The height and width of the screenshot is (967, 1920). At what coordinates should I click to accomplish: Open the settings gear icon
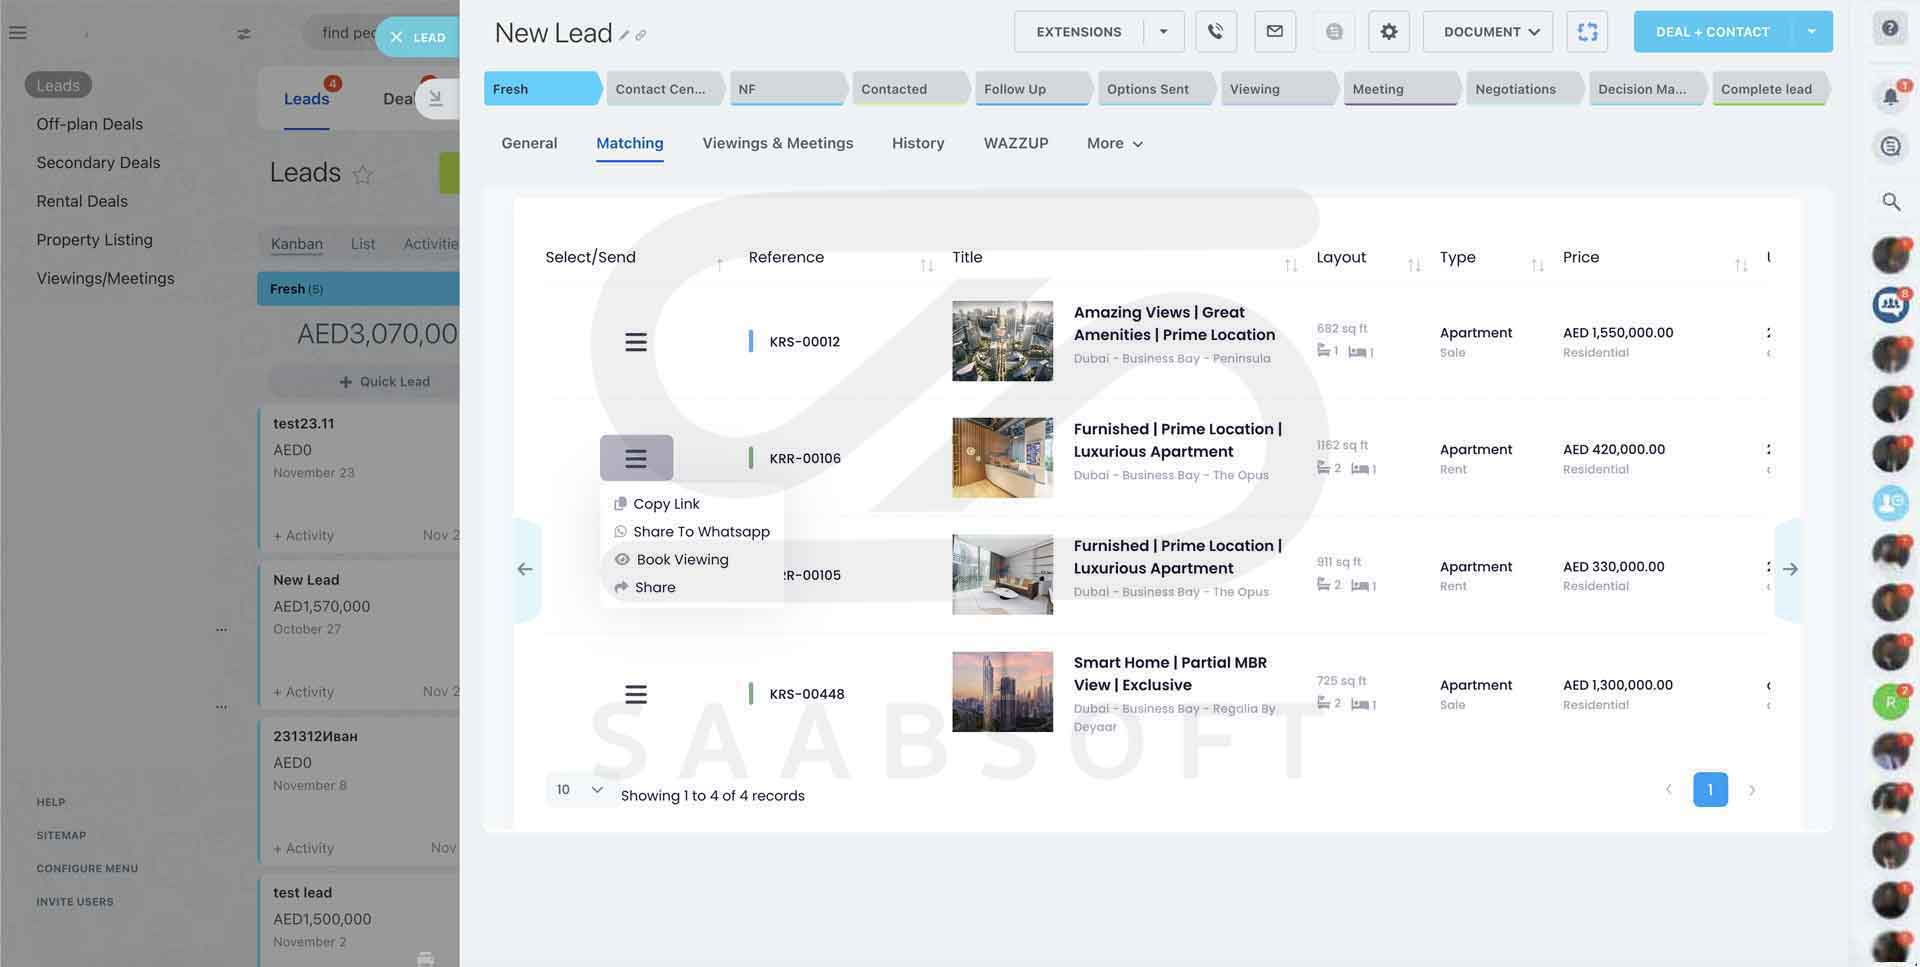click(1388, 32)
